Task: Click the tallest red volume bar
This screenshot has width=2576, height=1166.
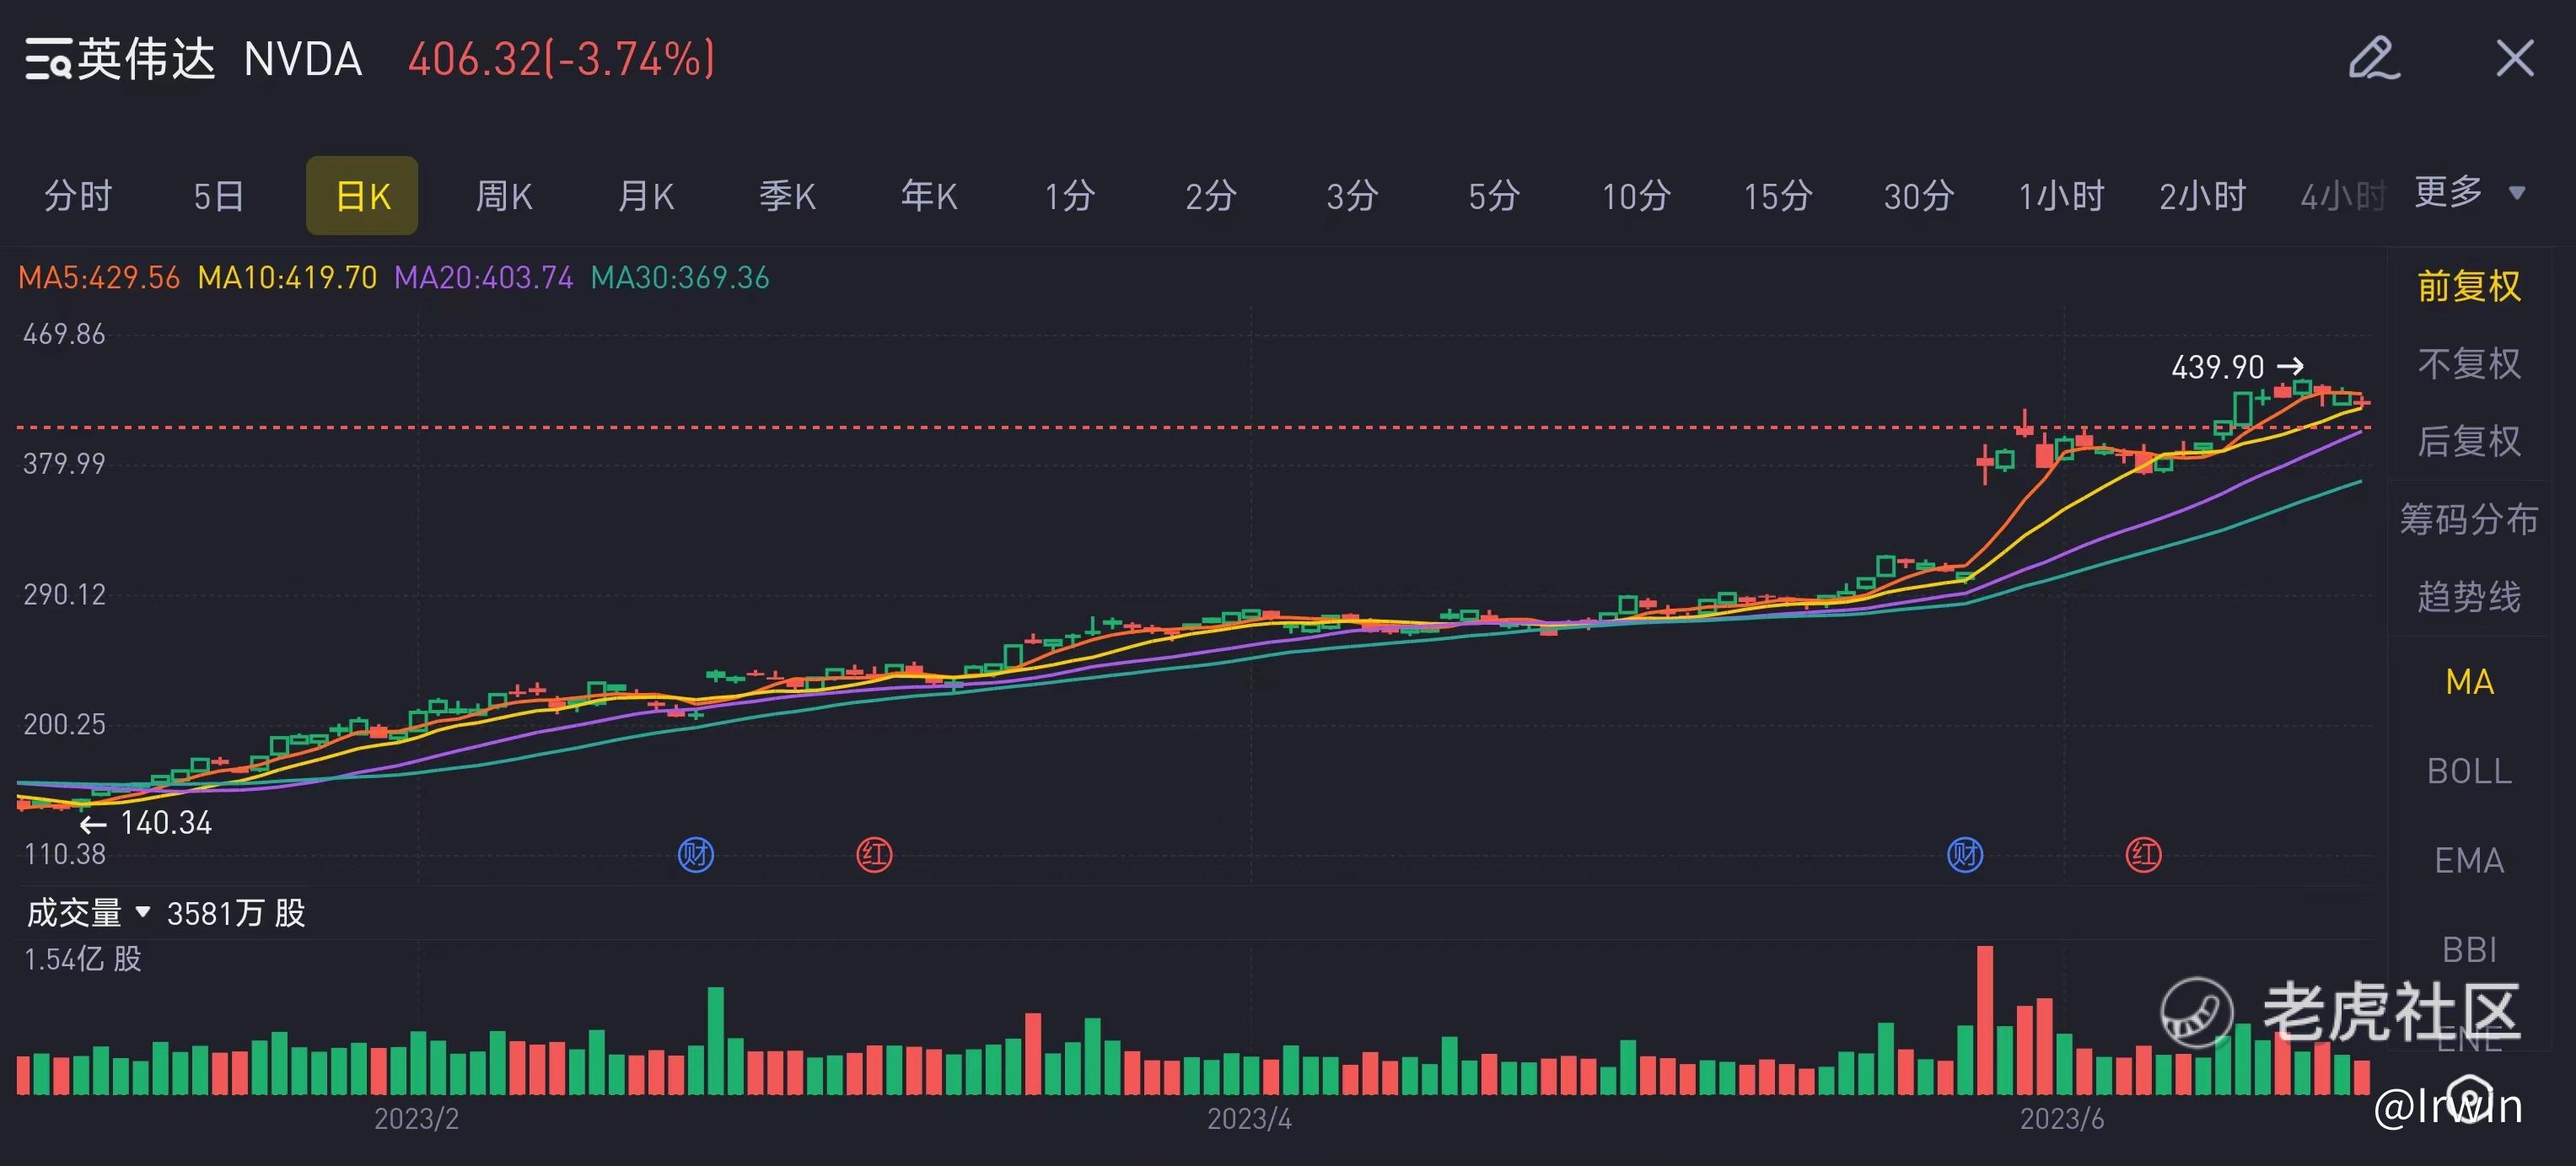Action: click(x=1985, y=1020)
